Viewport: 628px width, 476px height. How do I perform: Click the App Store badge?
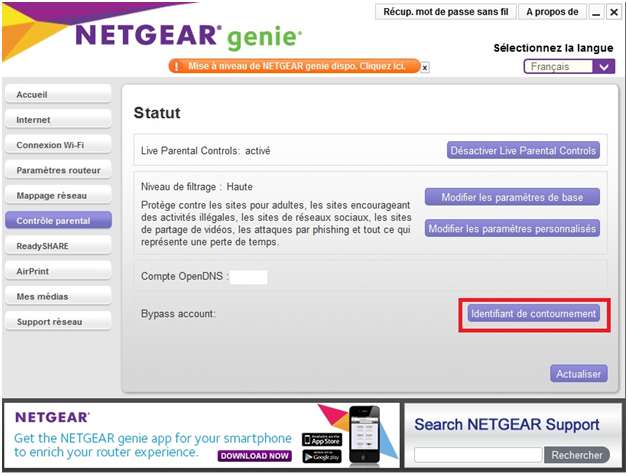coord(322,440)
